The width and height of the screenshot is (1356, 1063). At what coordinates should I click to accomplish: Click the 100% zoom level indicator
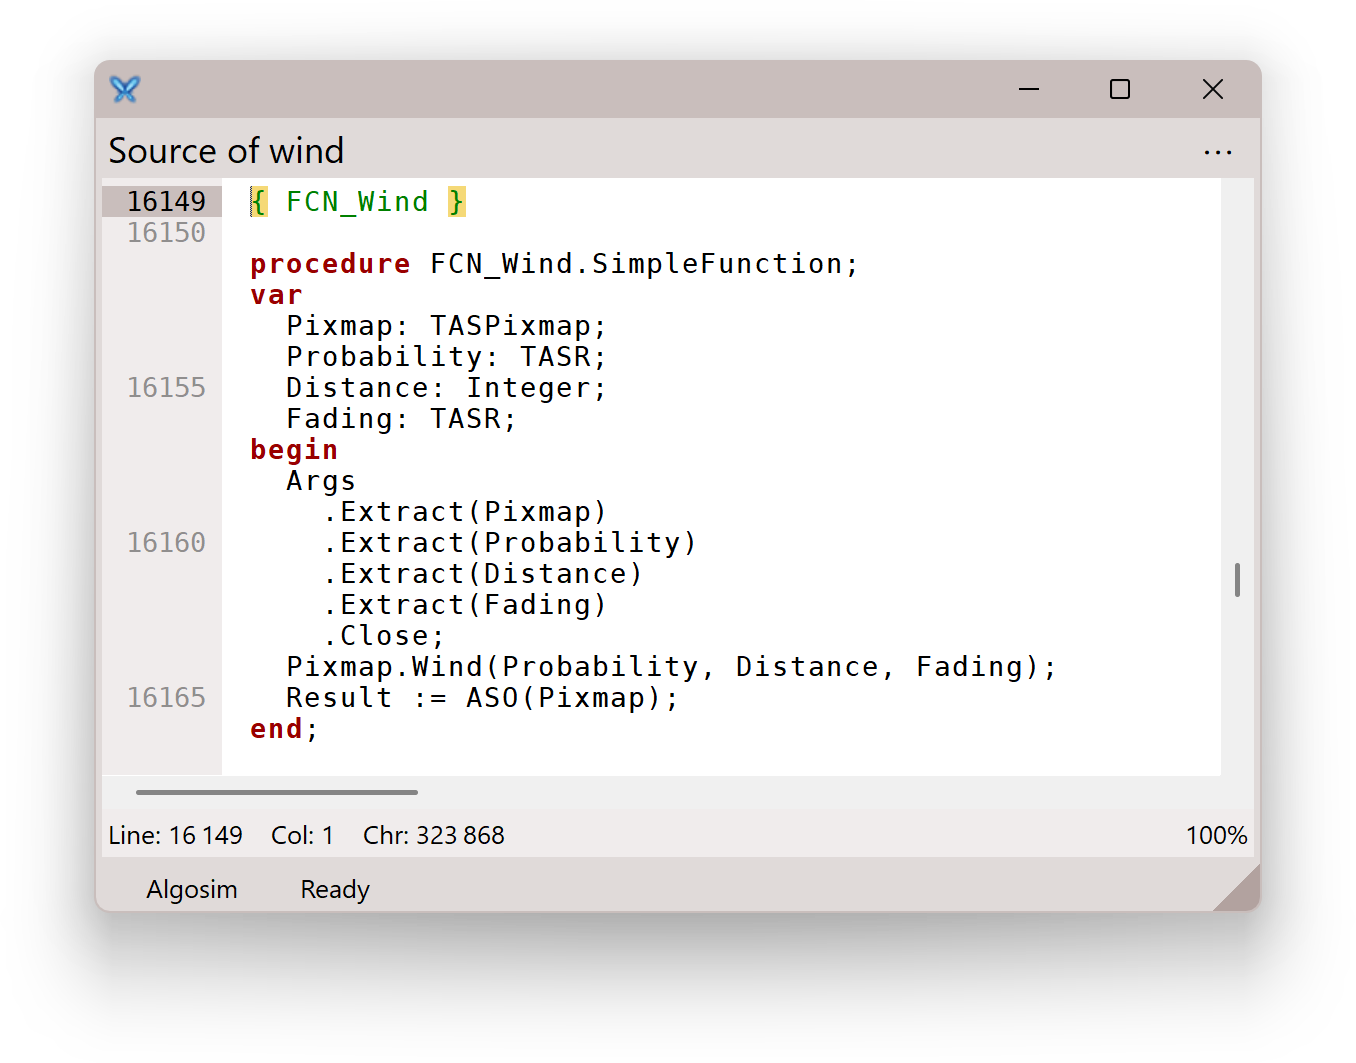pos(1216,836)
